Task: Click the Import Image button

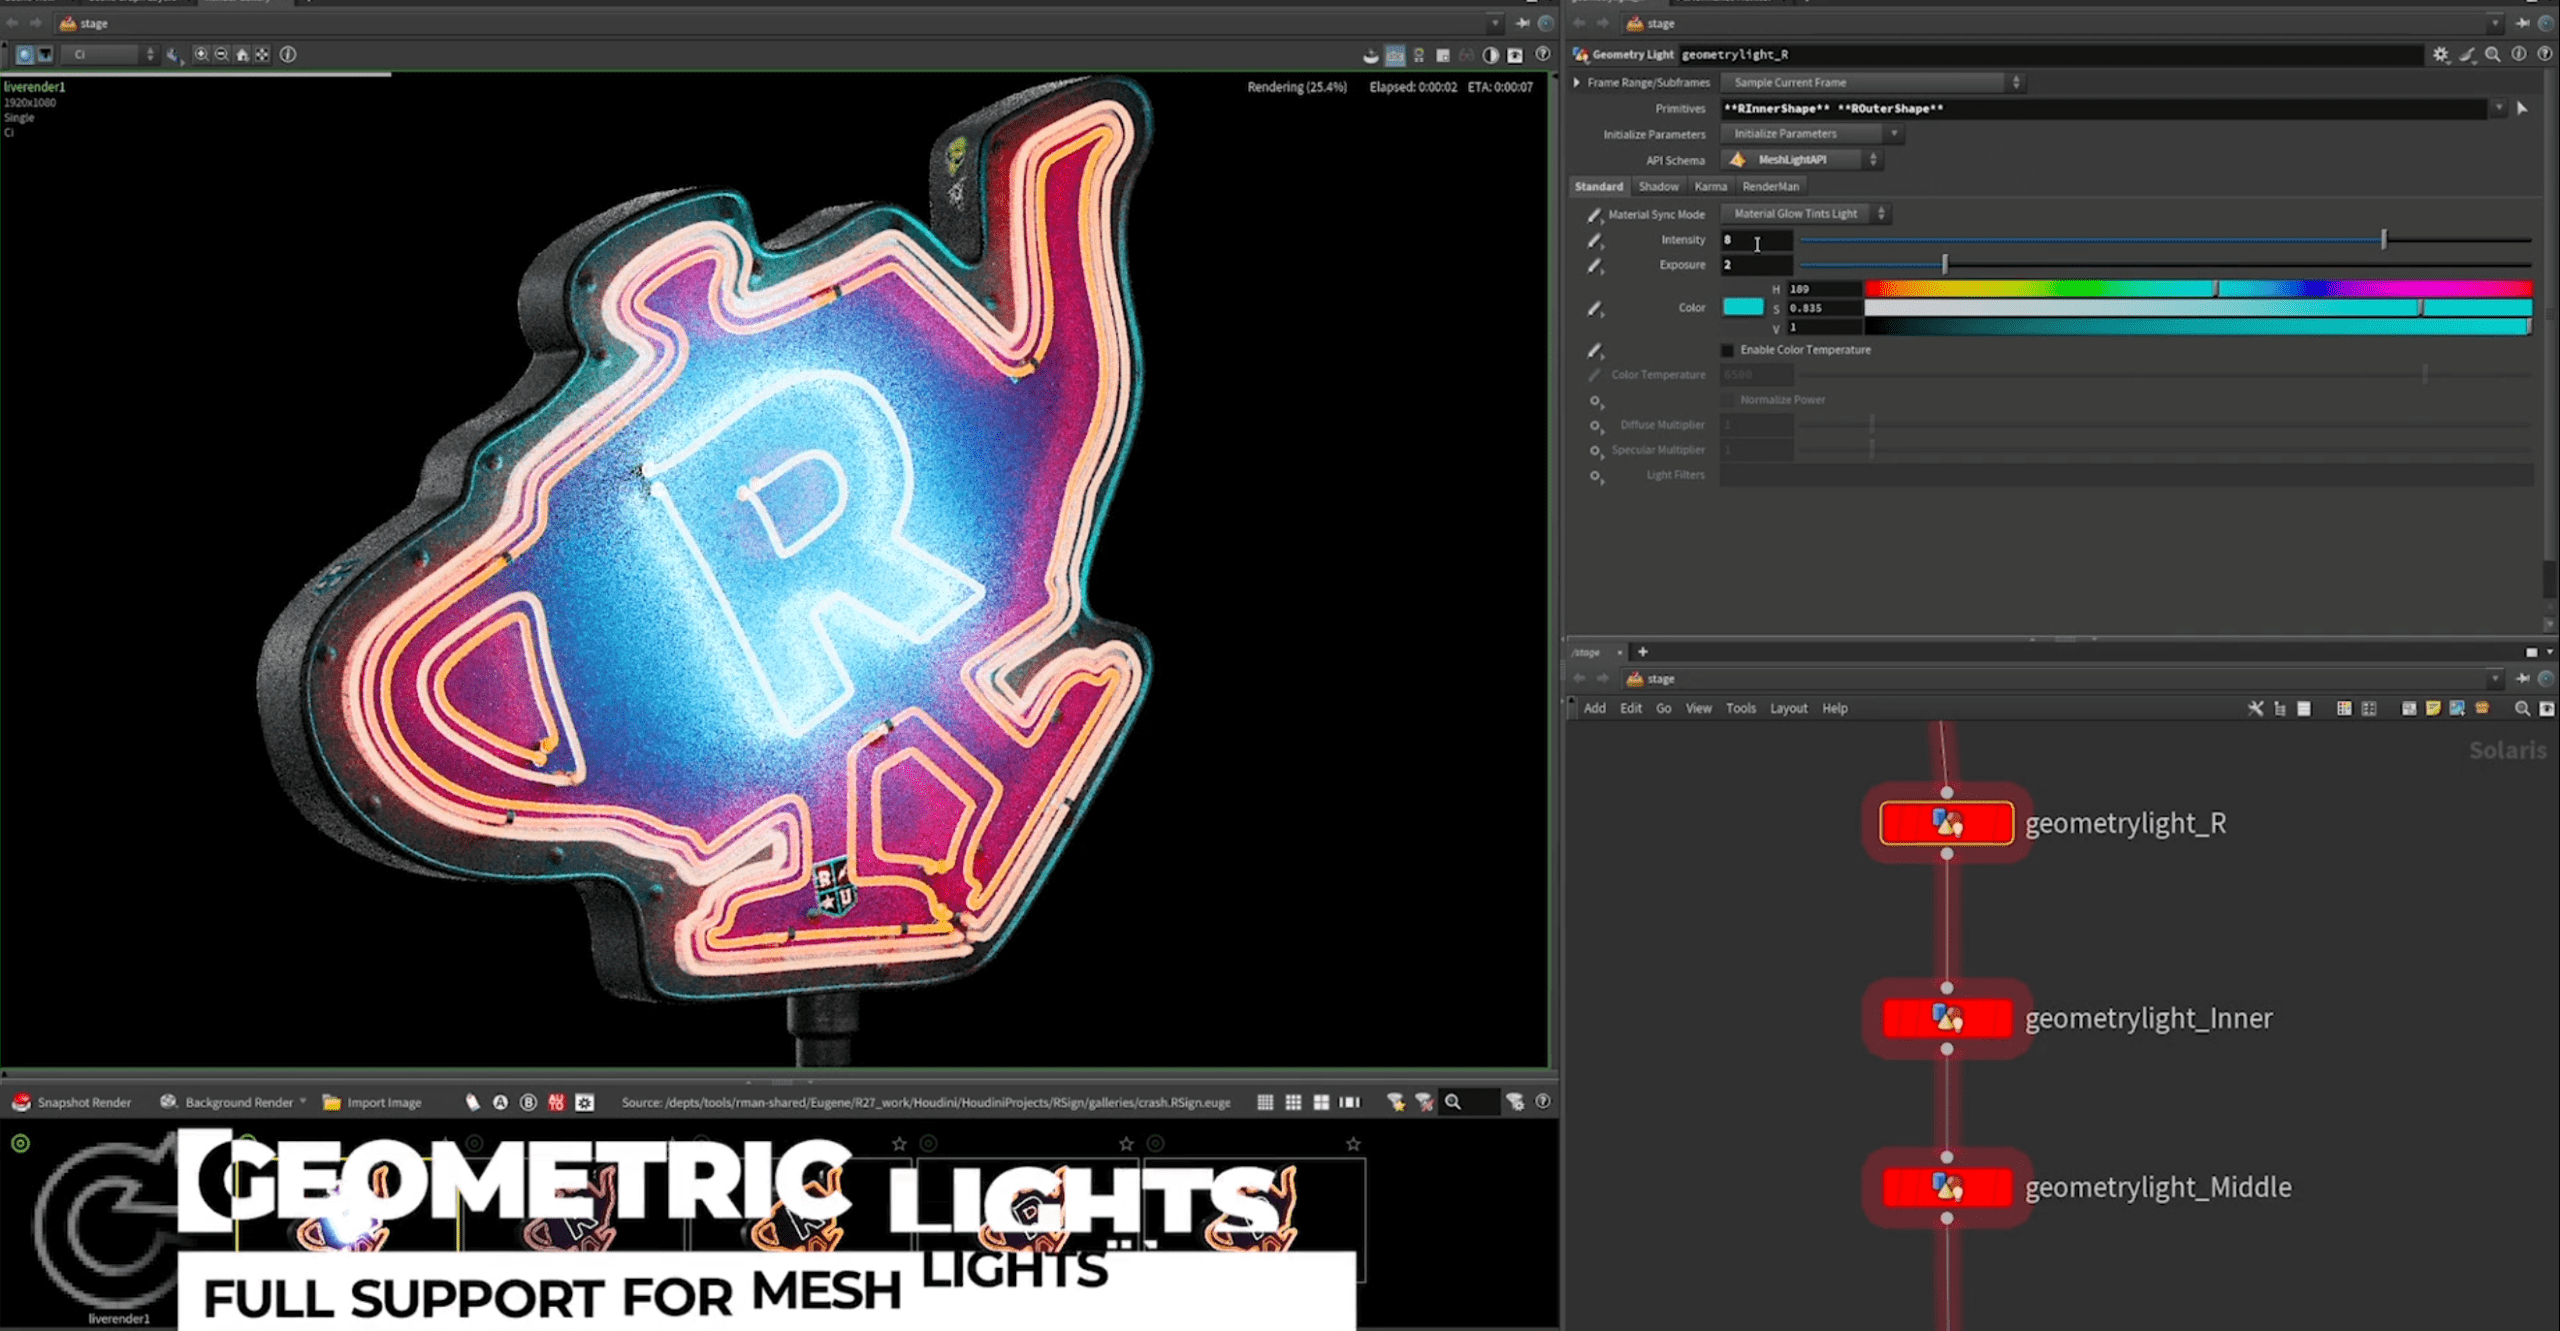Action: point(383,1102)
